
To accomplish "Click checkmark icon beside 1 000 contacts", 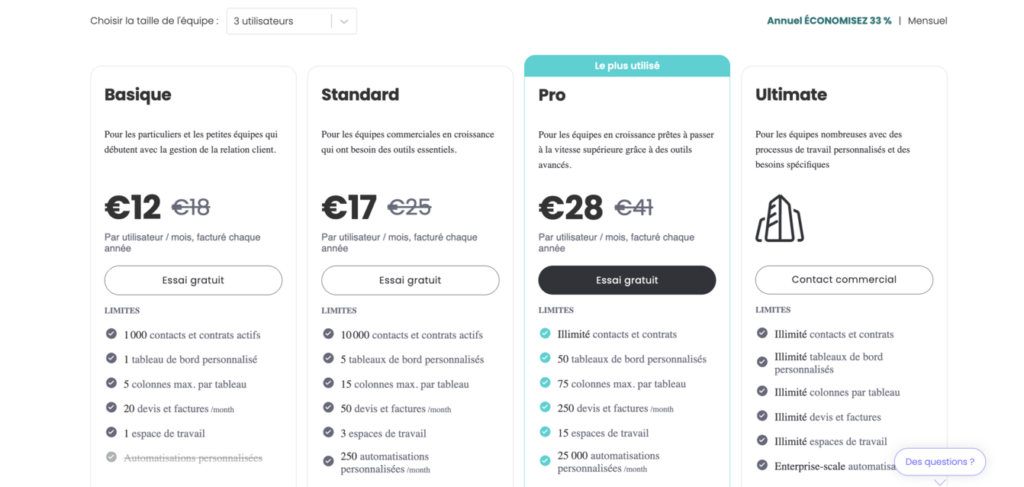I will pyautogui.click(x=111, y=335).
